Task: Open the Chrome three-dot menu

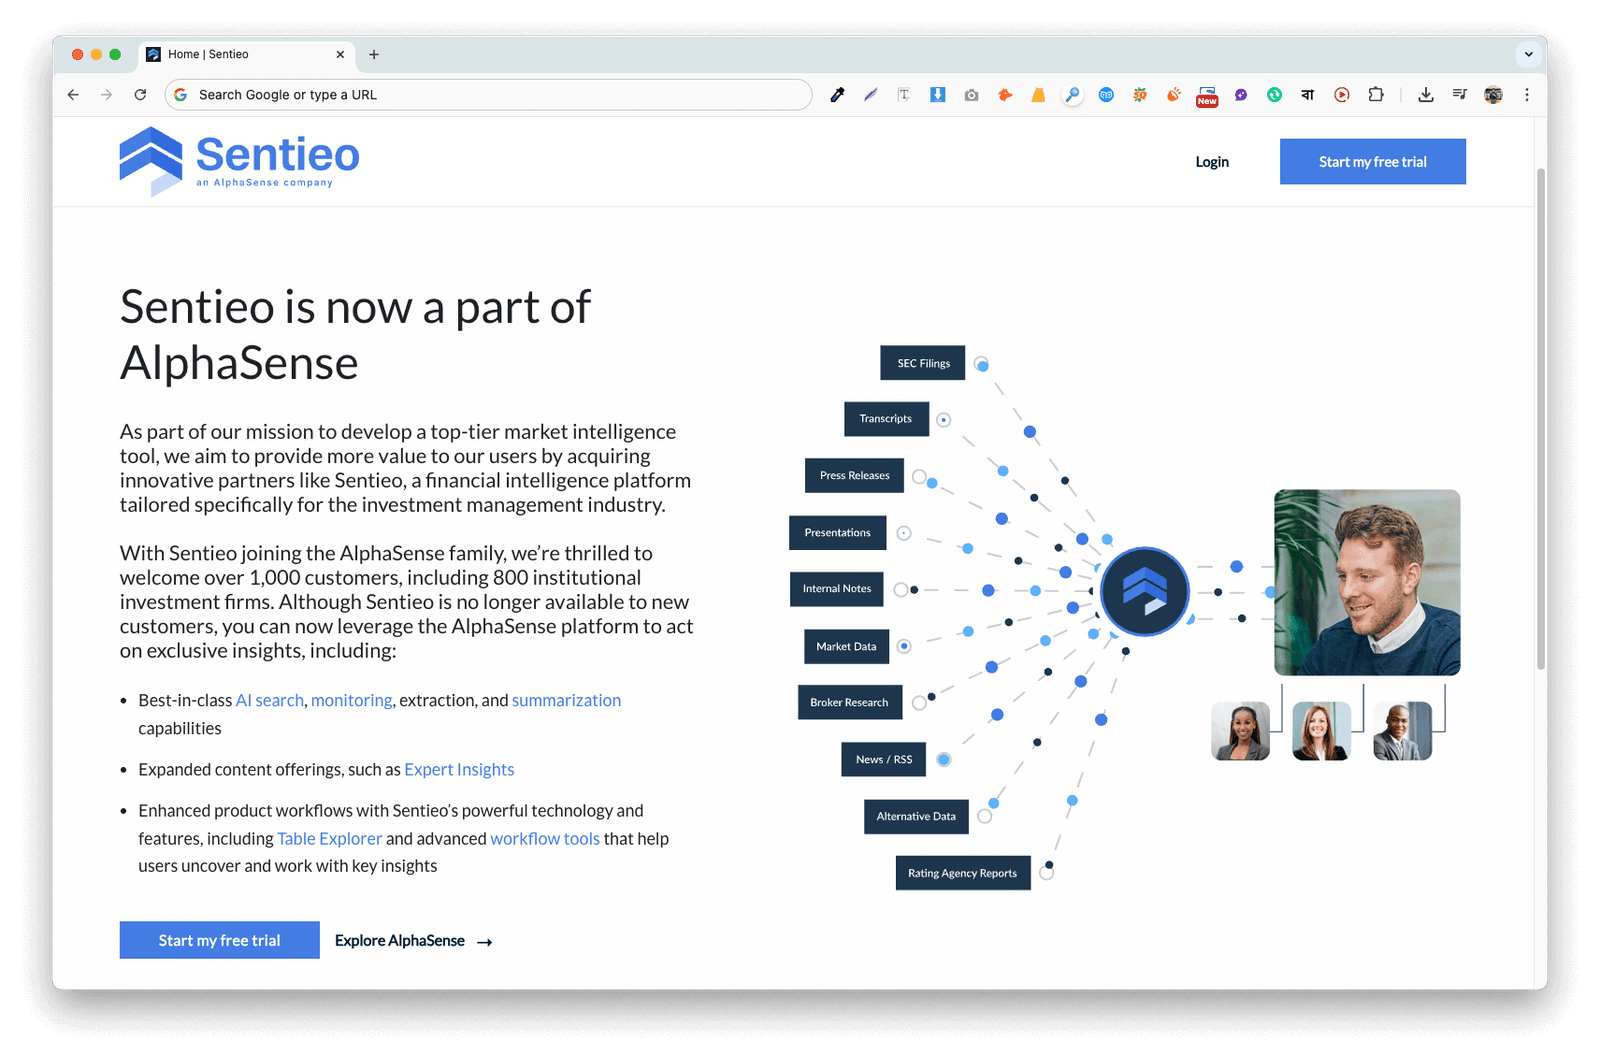Action: tap(1527, 95)
